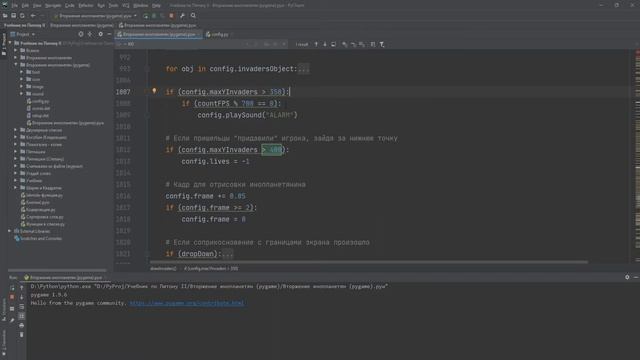Click the filter funnel icon in the search bar
The height and width of the screenshot is (360, 640).
pyautogui.click(x=382, y=44)
